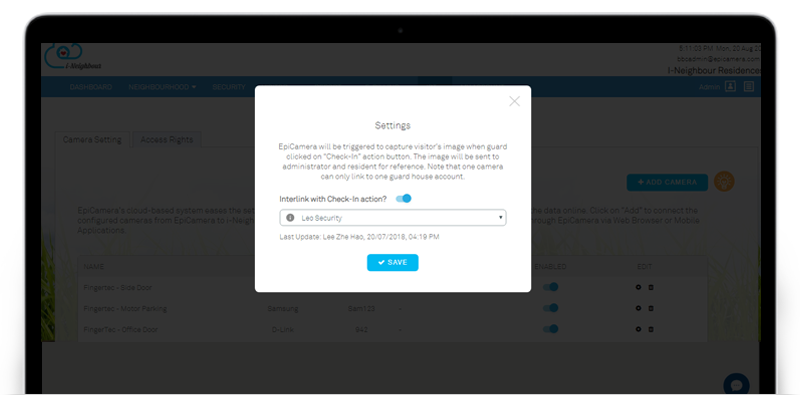Open settings gear for Fingertec - Side Door
The image size is (800, 395).
click(638, 287)
